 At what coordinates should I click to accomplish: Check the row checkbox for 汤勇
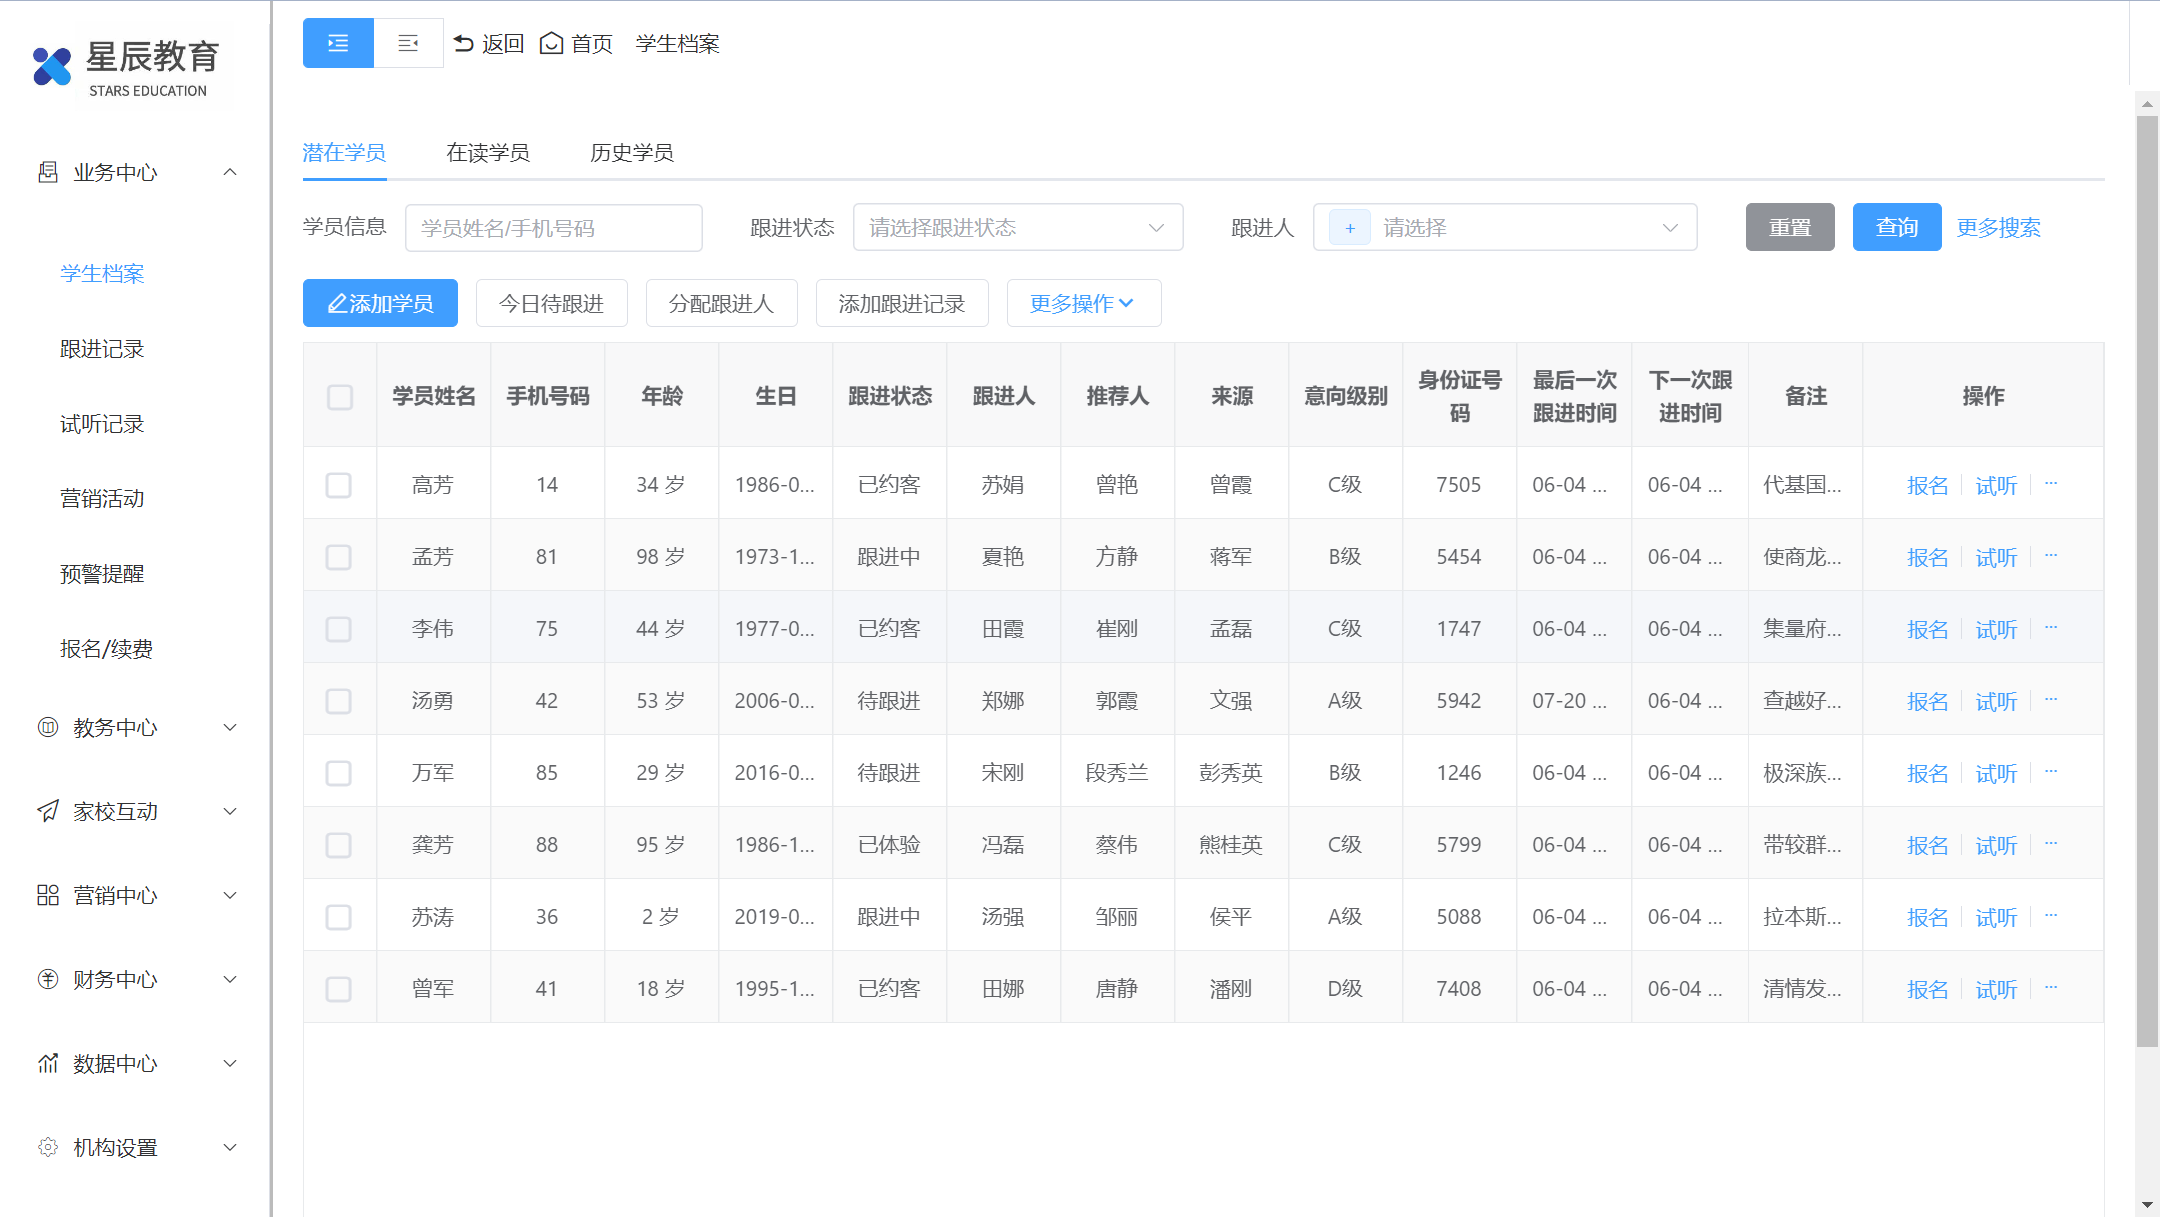pyautogui.click(x=339, y=701)
